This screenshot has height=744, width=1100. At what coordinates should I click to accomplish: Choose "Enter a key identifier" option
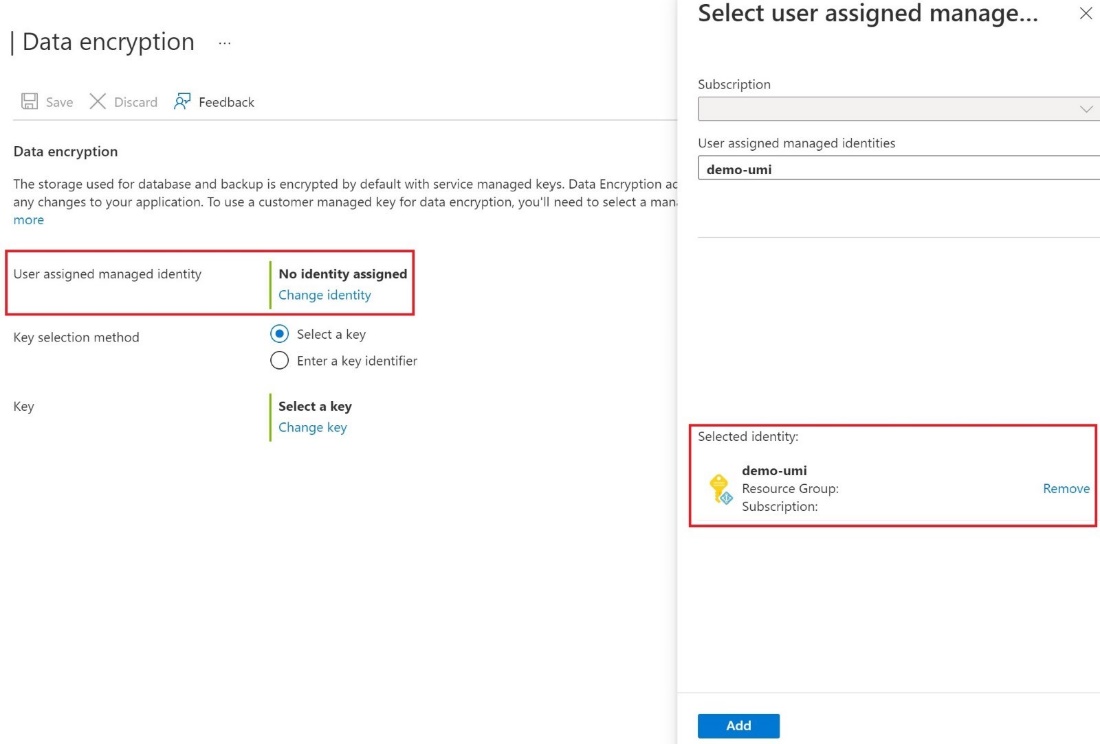tap(280, 360)
